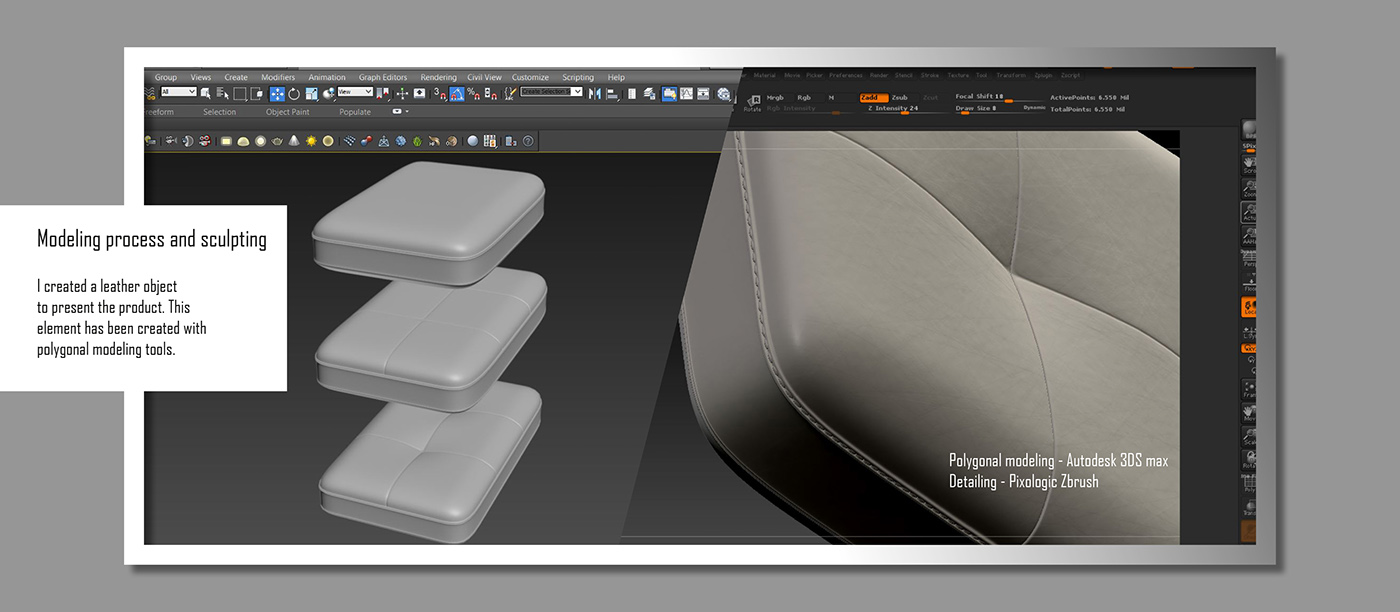Click the Mirror tool icon
Image resolution: width=1400 pixels, height=612 pixels.
click(x=595, y=94)
